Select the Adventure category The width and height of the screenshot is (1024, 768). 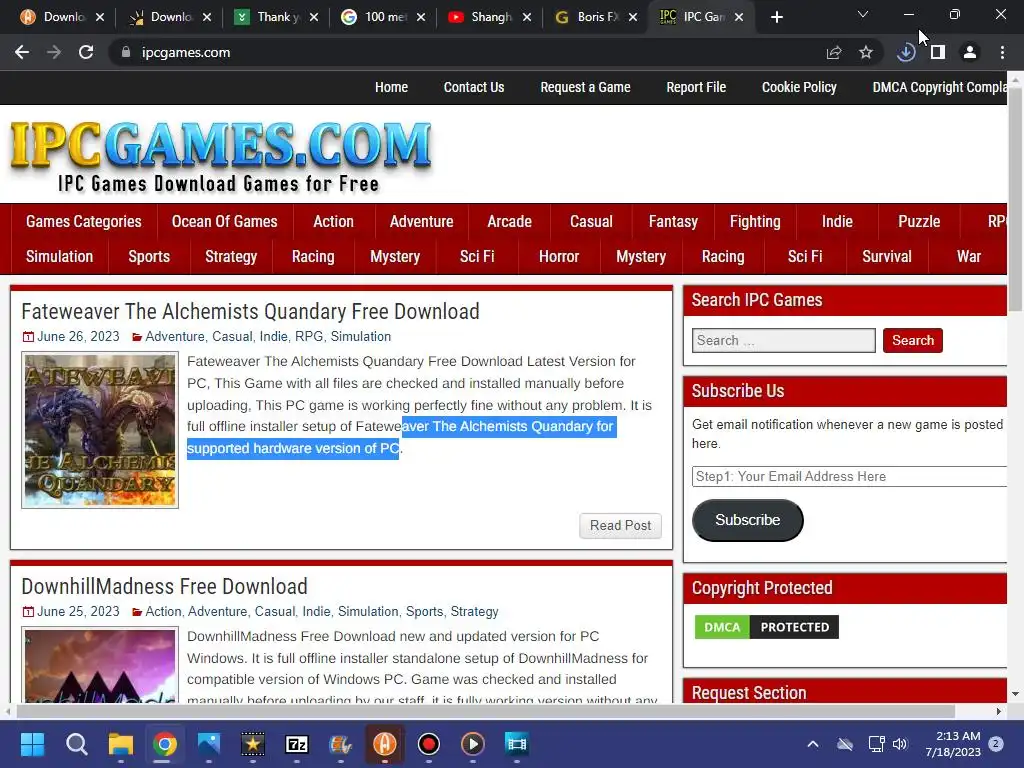421,221
